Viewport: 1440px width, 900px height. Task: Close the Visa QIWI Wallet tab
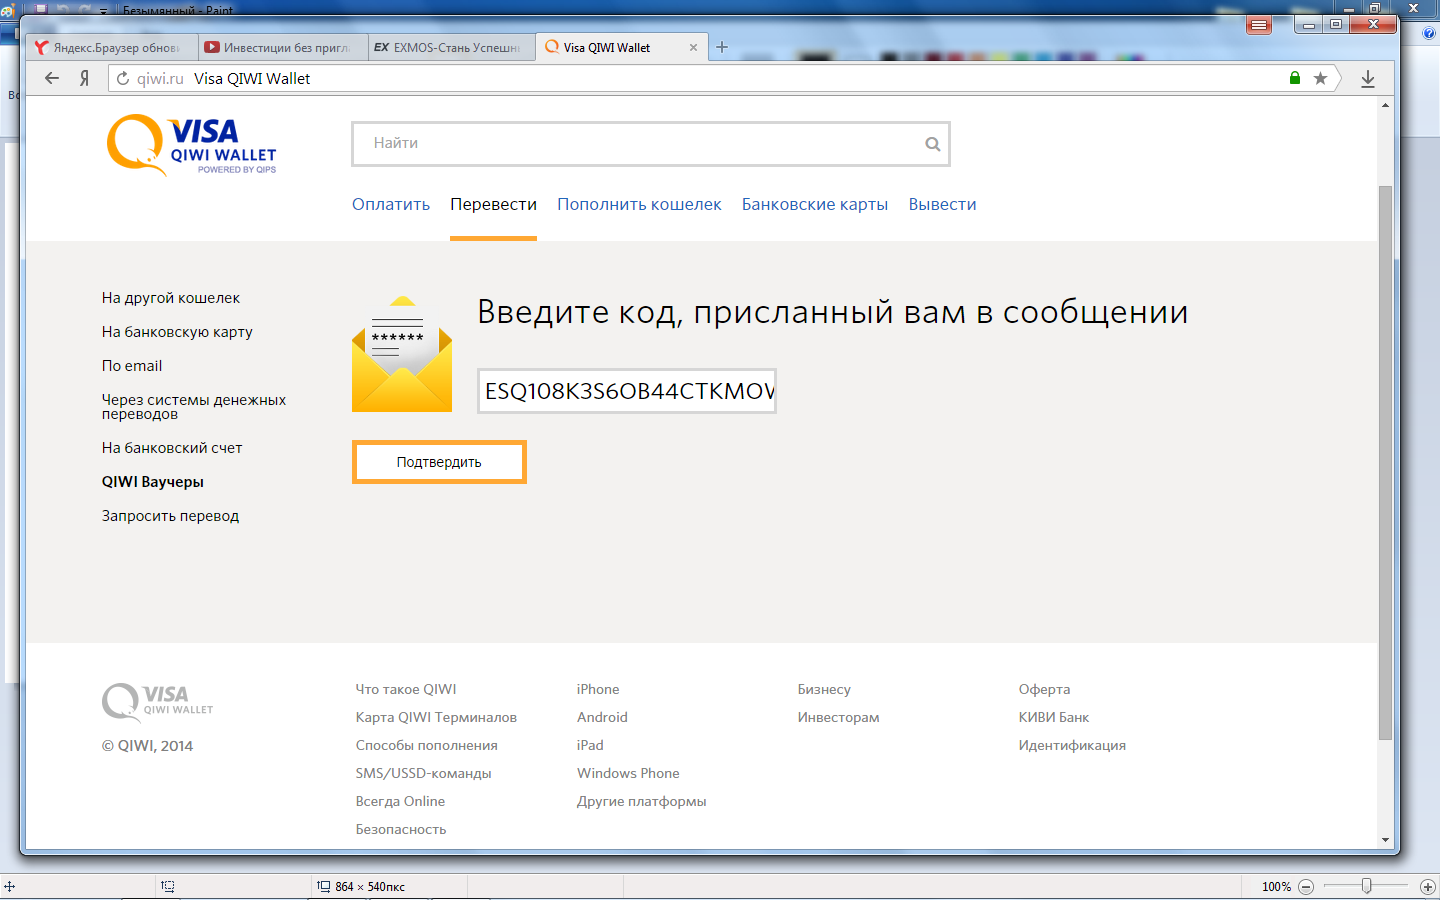coord(693,47)
